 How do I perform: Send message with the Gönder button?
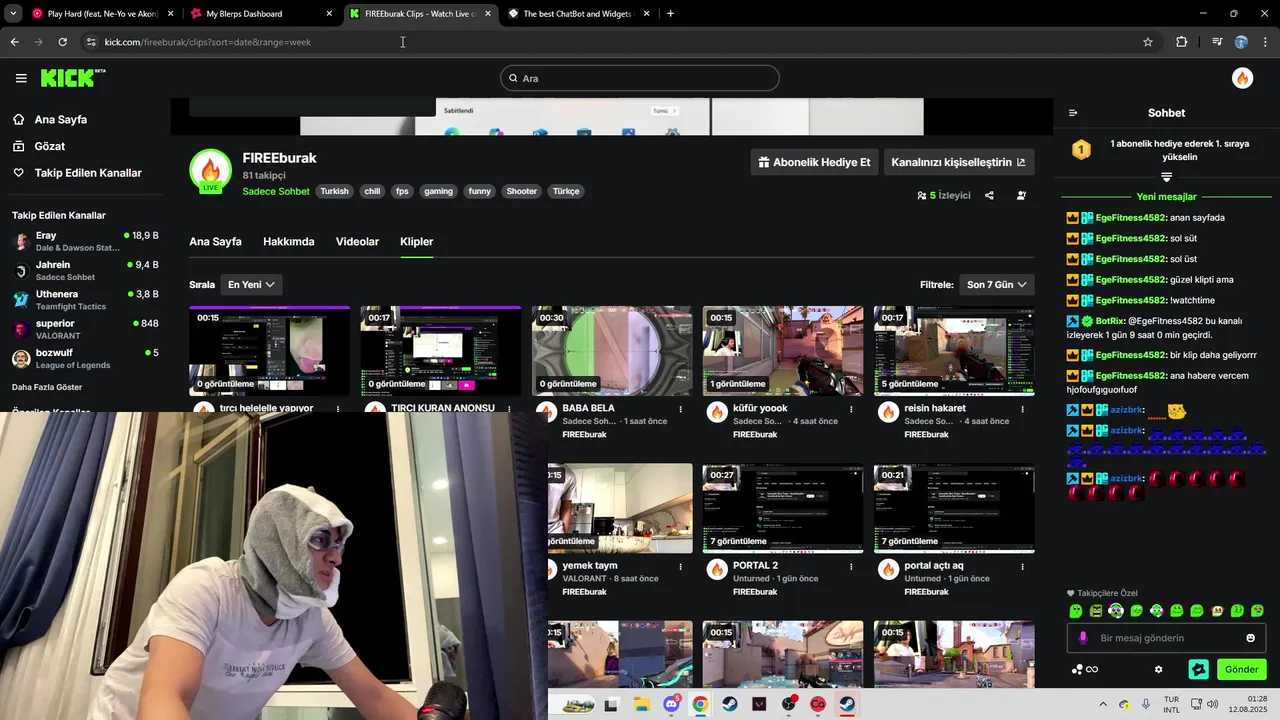pos(1241,669)
